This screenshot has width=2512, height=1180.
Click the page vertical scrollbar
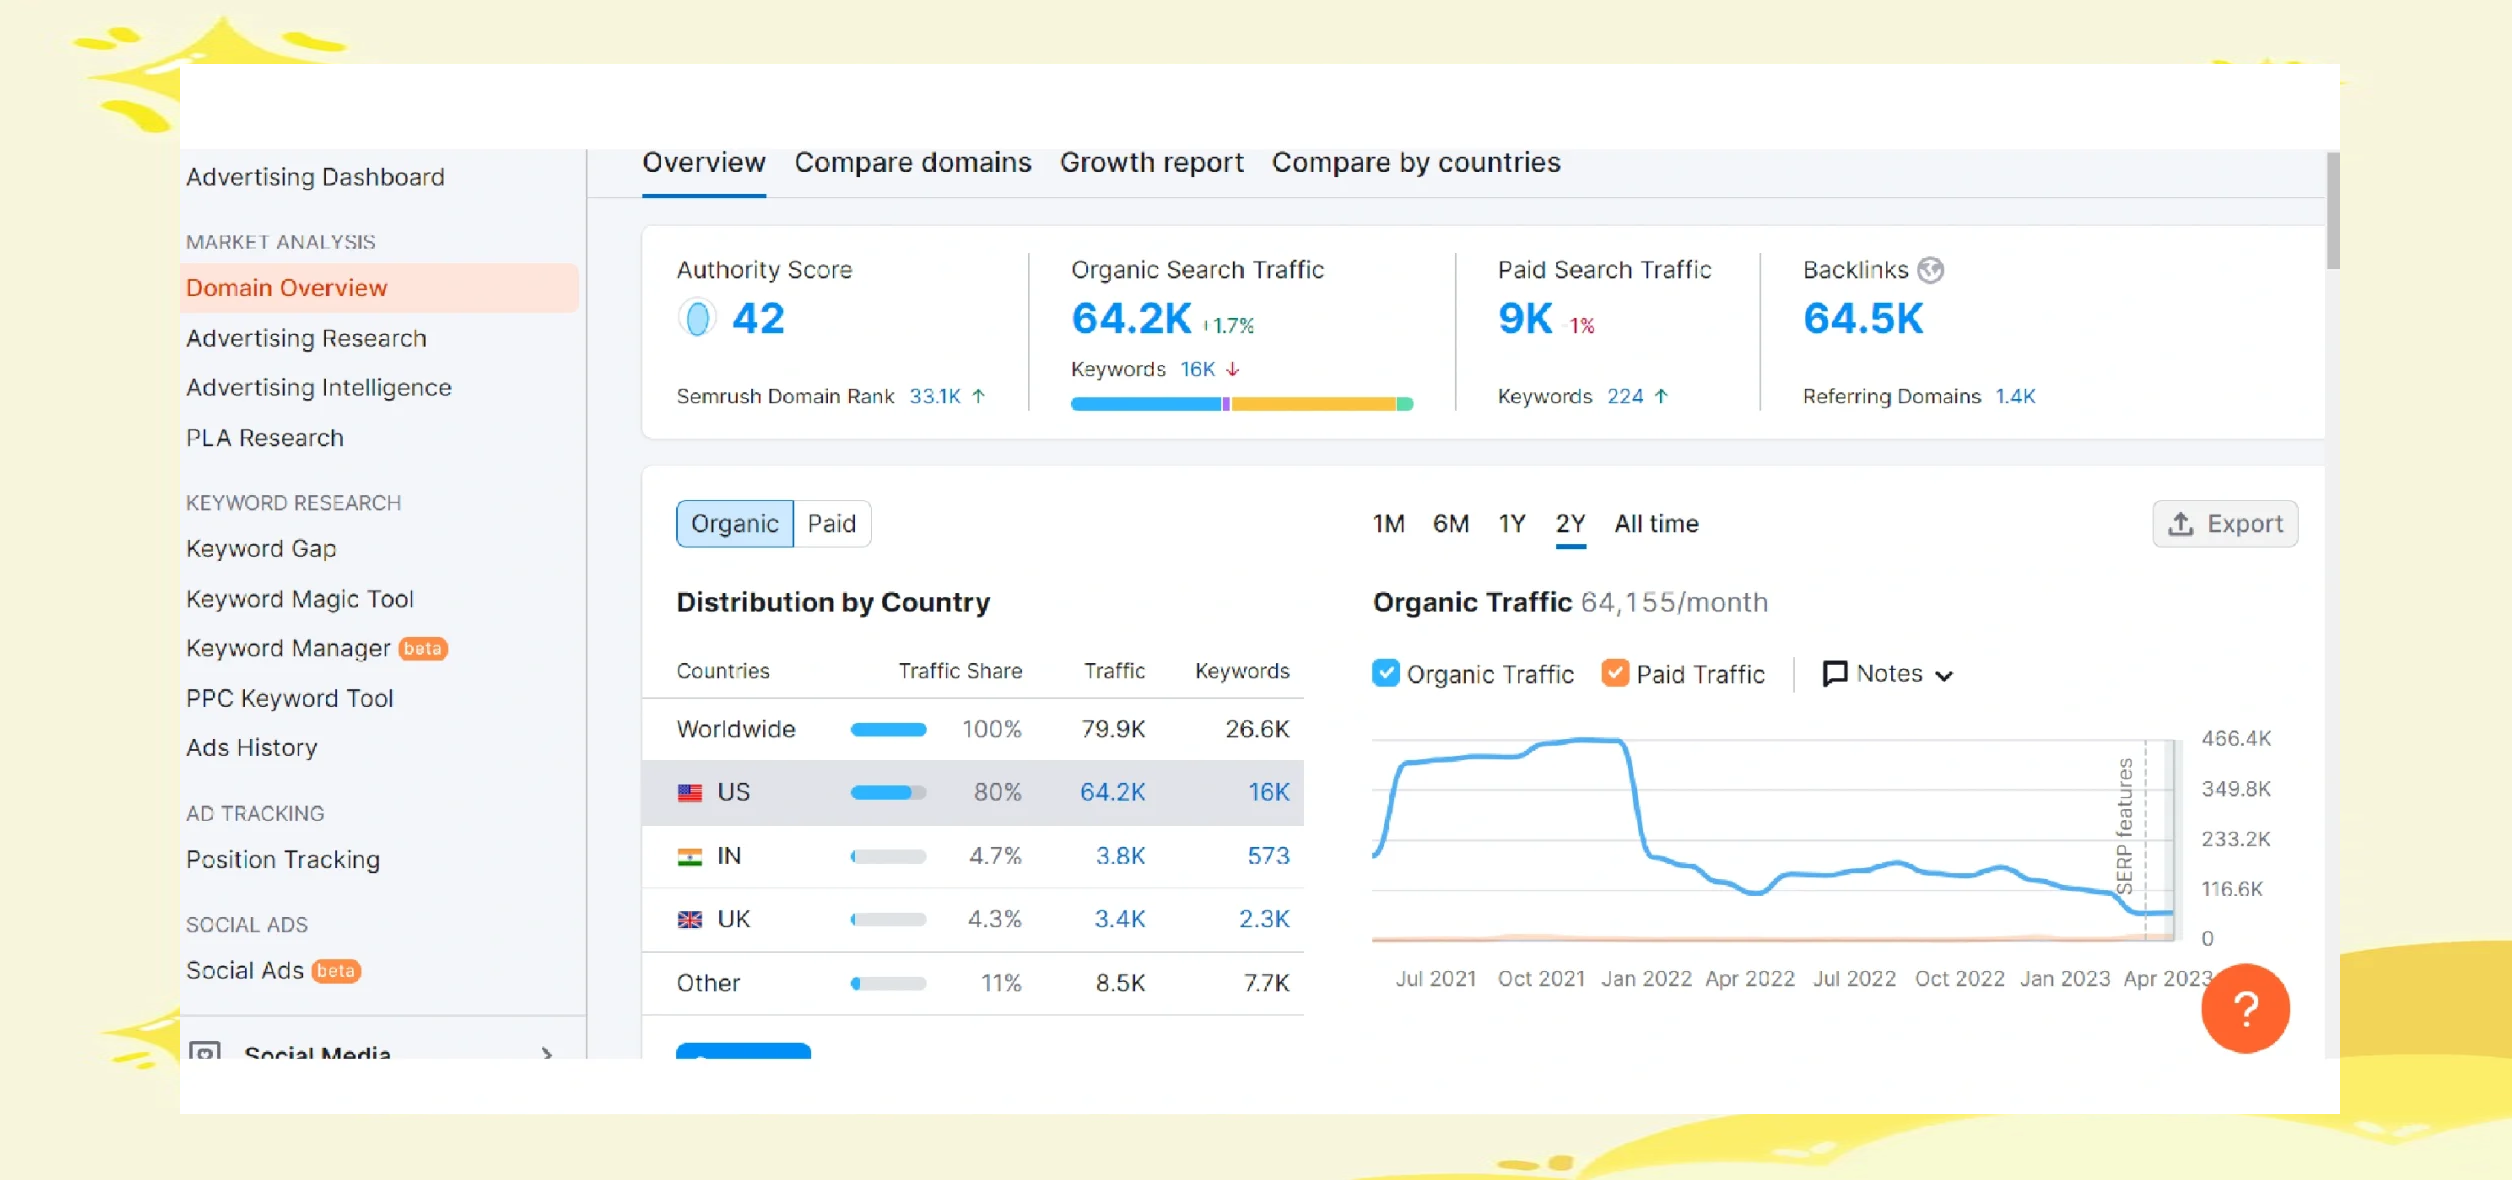pos(2333,210)
